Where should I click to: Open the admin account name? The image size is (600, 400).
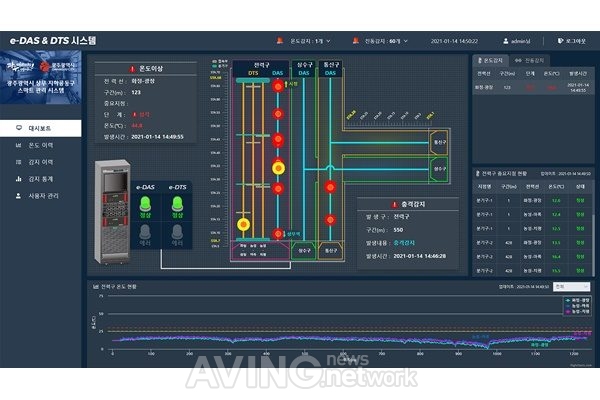[521, 41]
